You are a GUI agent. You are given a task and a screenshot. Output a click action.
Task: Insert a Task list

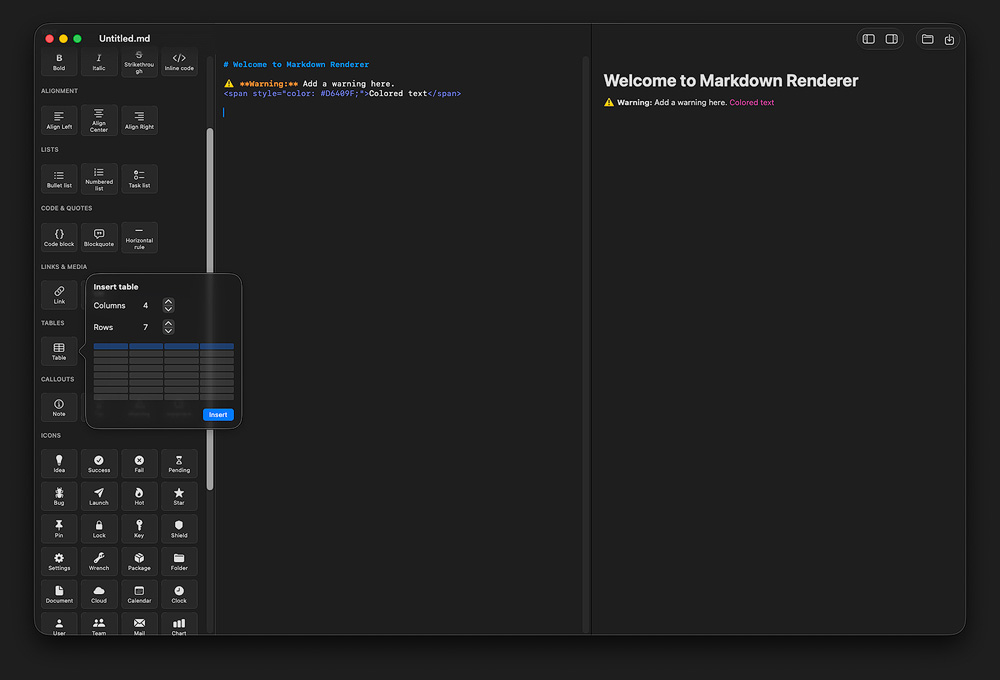point(139,179)
